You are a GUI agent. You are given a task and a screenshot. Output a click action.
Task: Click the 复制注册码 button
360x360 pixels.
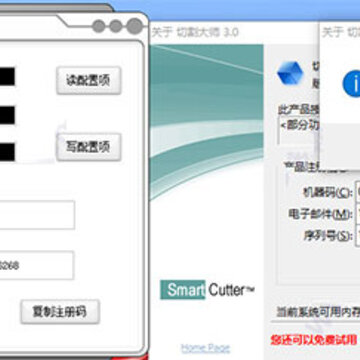(60, 312)
